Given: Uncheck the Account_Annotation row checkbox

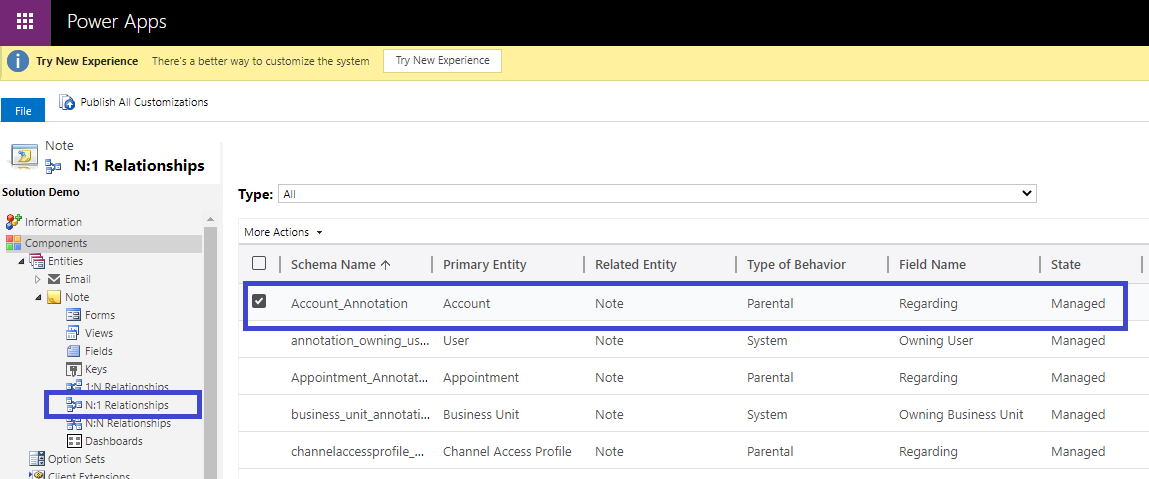Looking at the screenshot, I should (x=259, y=301).
